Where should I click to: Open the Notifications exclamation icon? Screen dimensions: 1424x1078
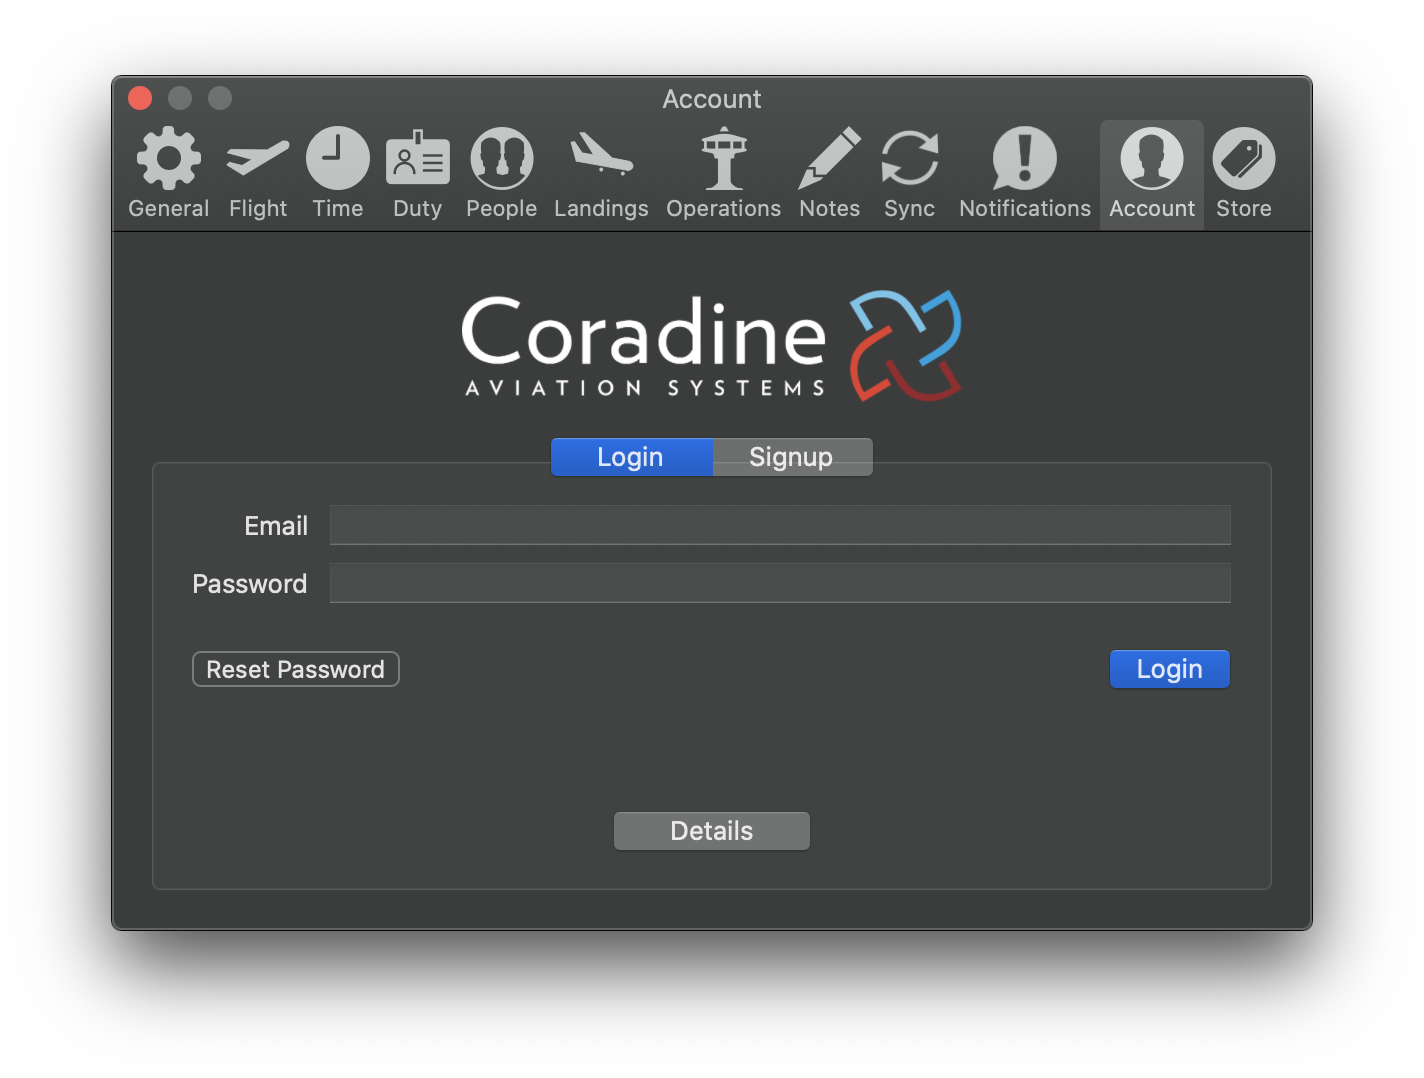[x=1025, y=158]
